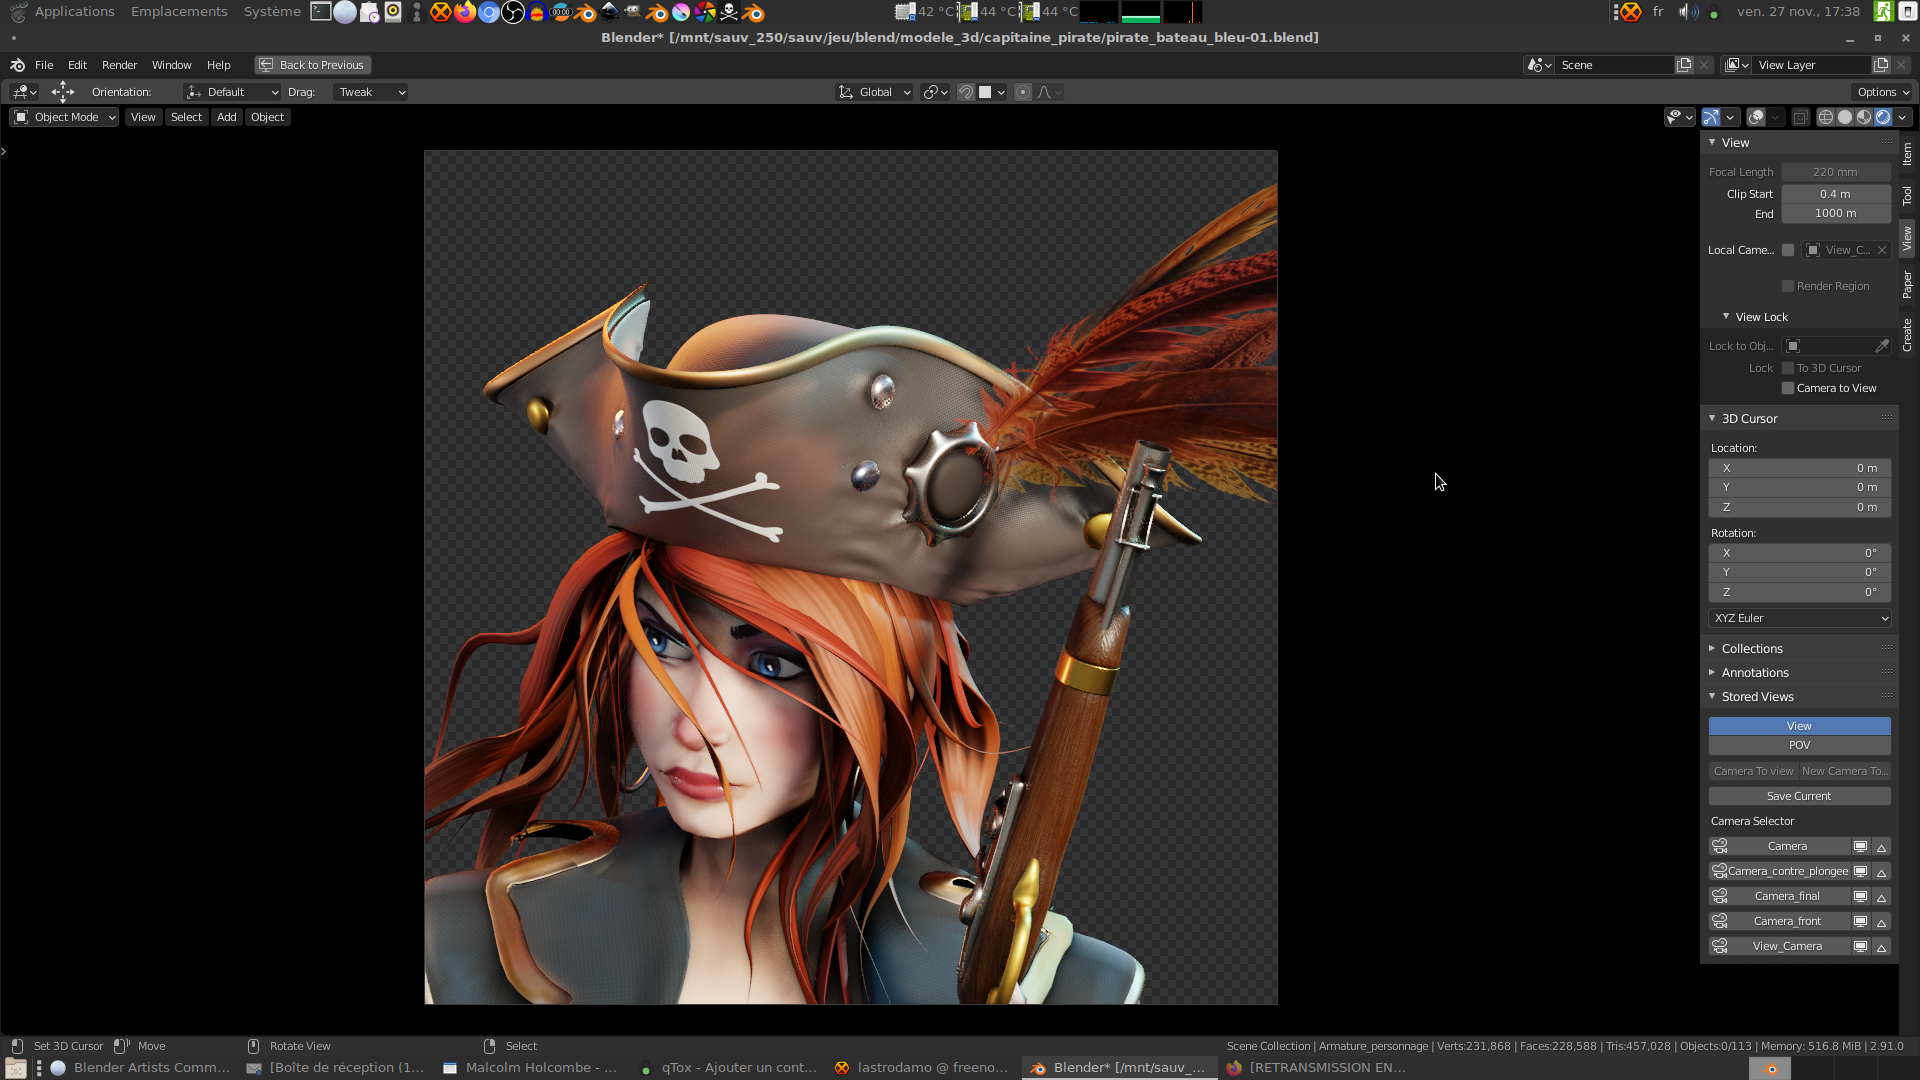This screenshot has height=1080, width=1920.
Task: Open the Global transform orientation dropdown
Action: tap(874, 92)
